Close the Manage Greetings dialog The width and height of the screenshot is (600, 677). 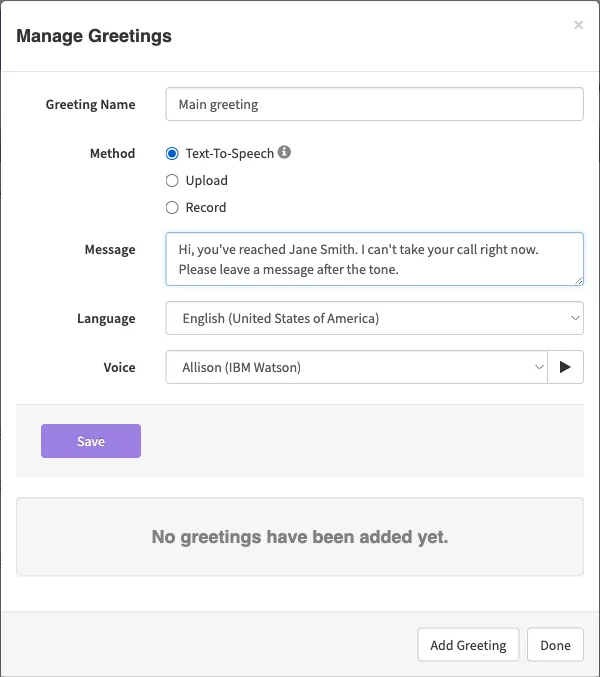[x=578, y=25]
